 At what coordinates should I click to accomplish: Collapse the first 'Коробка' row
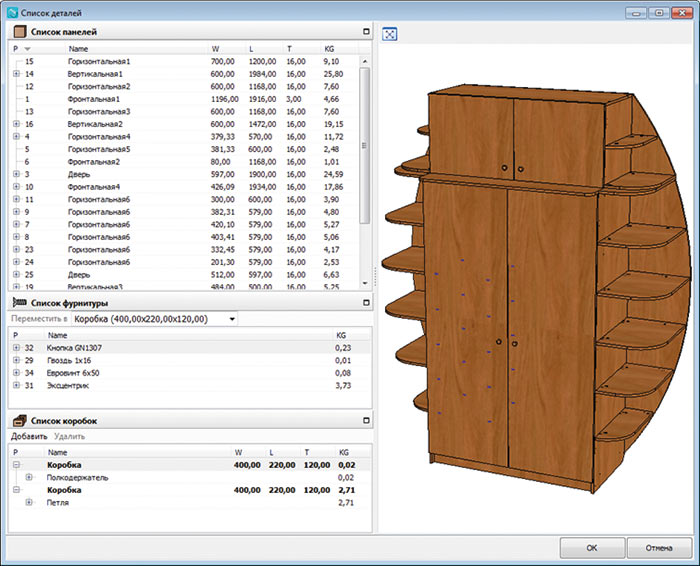pyautogui.click(x=16, y=465)
